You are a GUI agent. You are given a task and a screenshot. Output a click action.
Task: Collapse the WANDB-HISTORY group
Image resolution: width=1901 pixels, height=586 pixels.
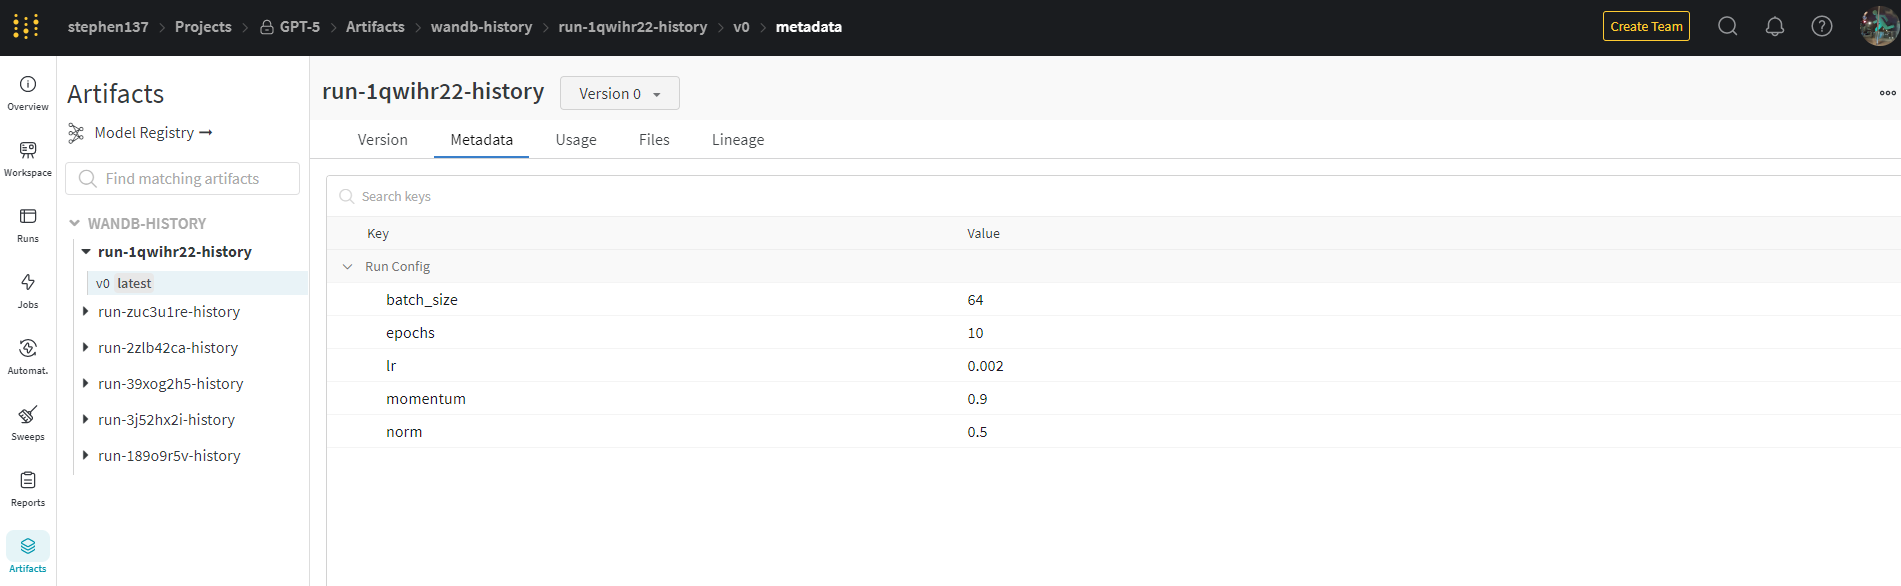click(x=74, y=223)
